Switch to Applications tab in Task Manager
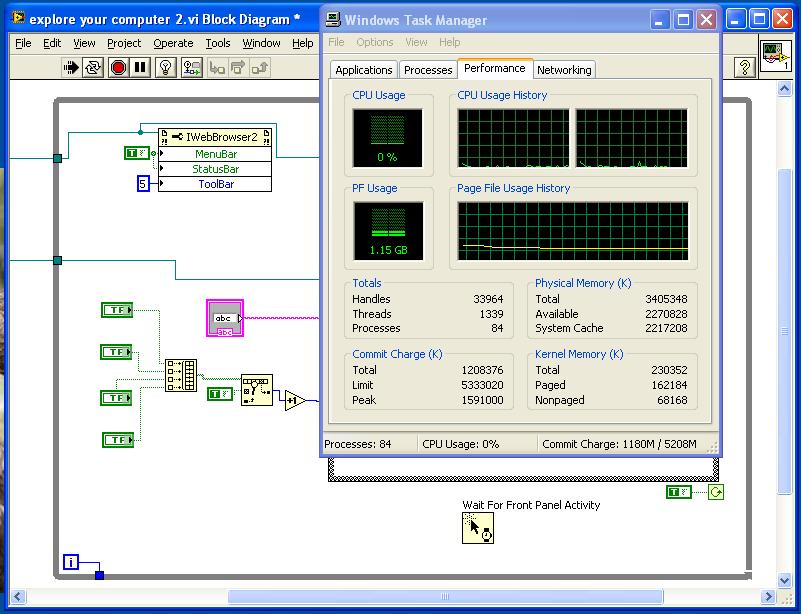 pos(364,70)
